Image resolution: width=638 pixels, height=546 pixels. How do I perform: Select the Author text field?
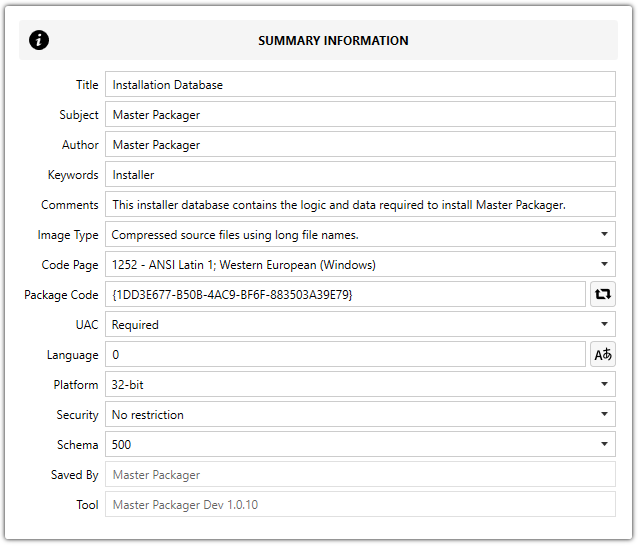[x=360, y=144]
